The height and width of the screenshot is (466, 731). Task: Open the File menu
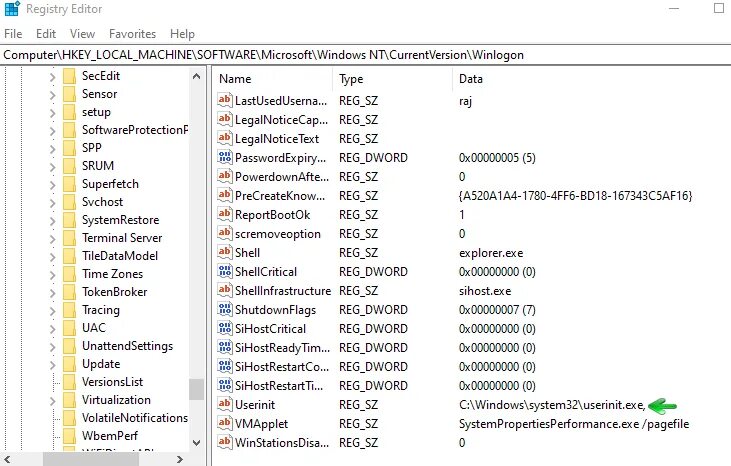13,34
